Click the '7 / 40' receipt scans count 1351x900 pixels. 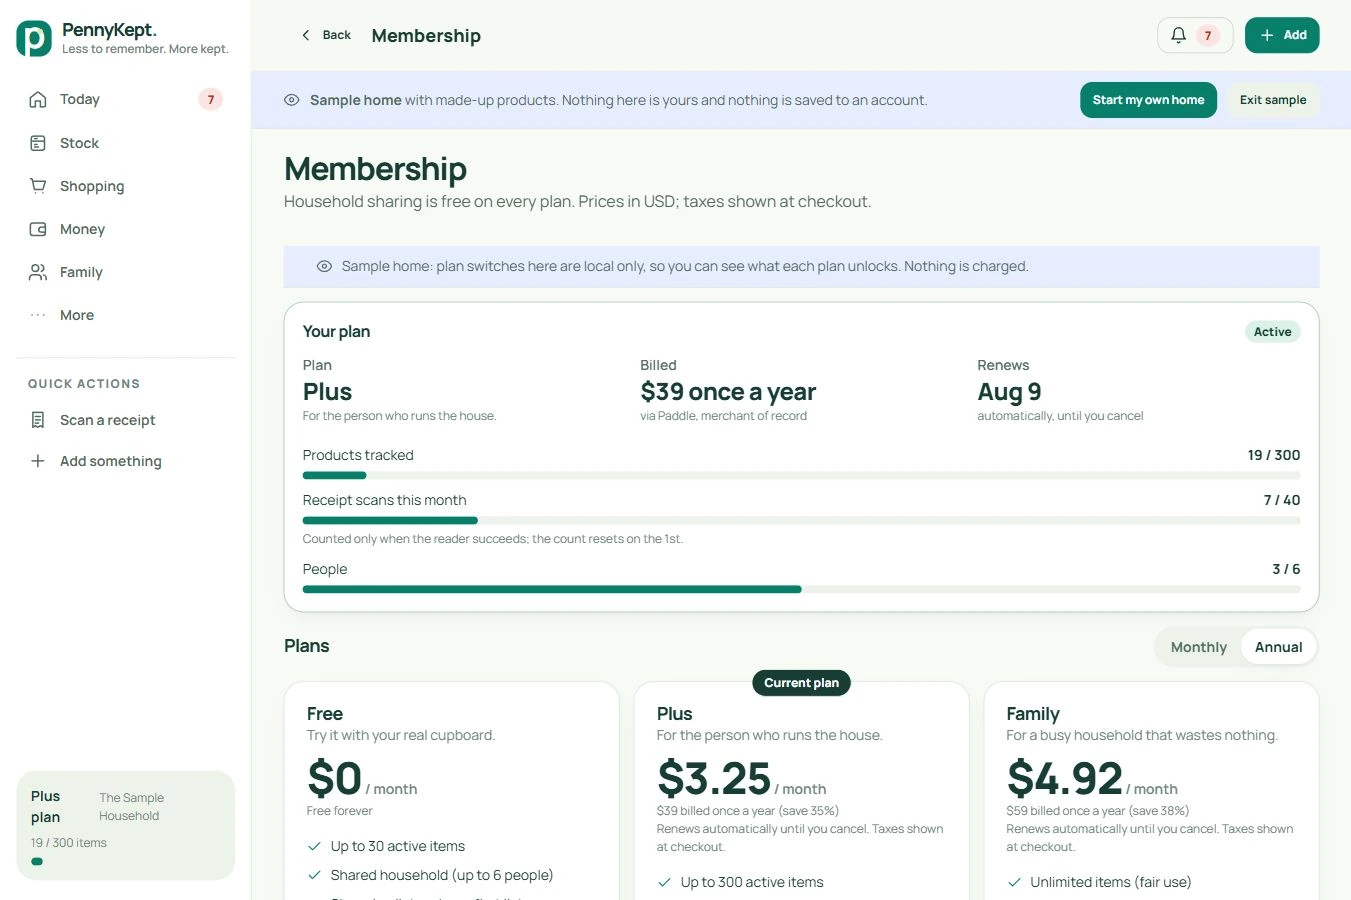(1282, 500)
